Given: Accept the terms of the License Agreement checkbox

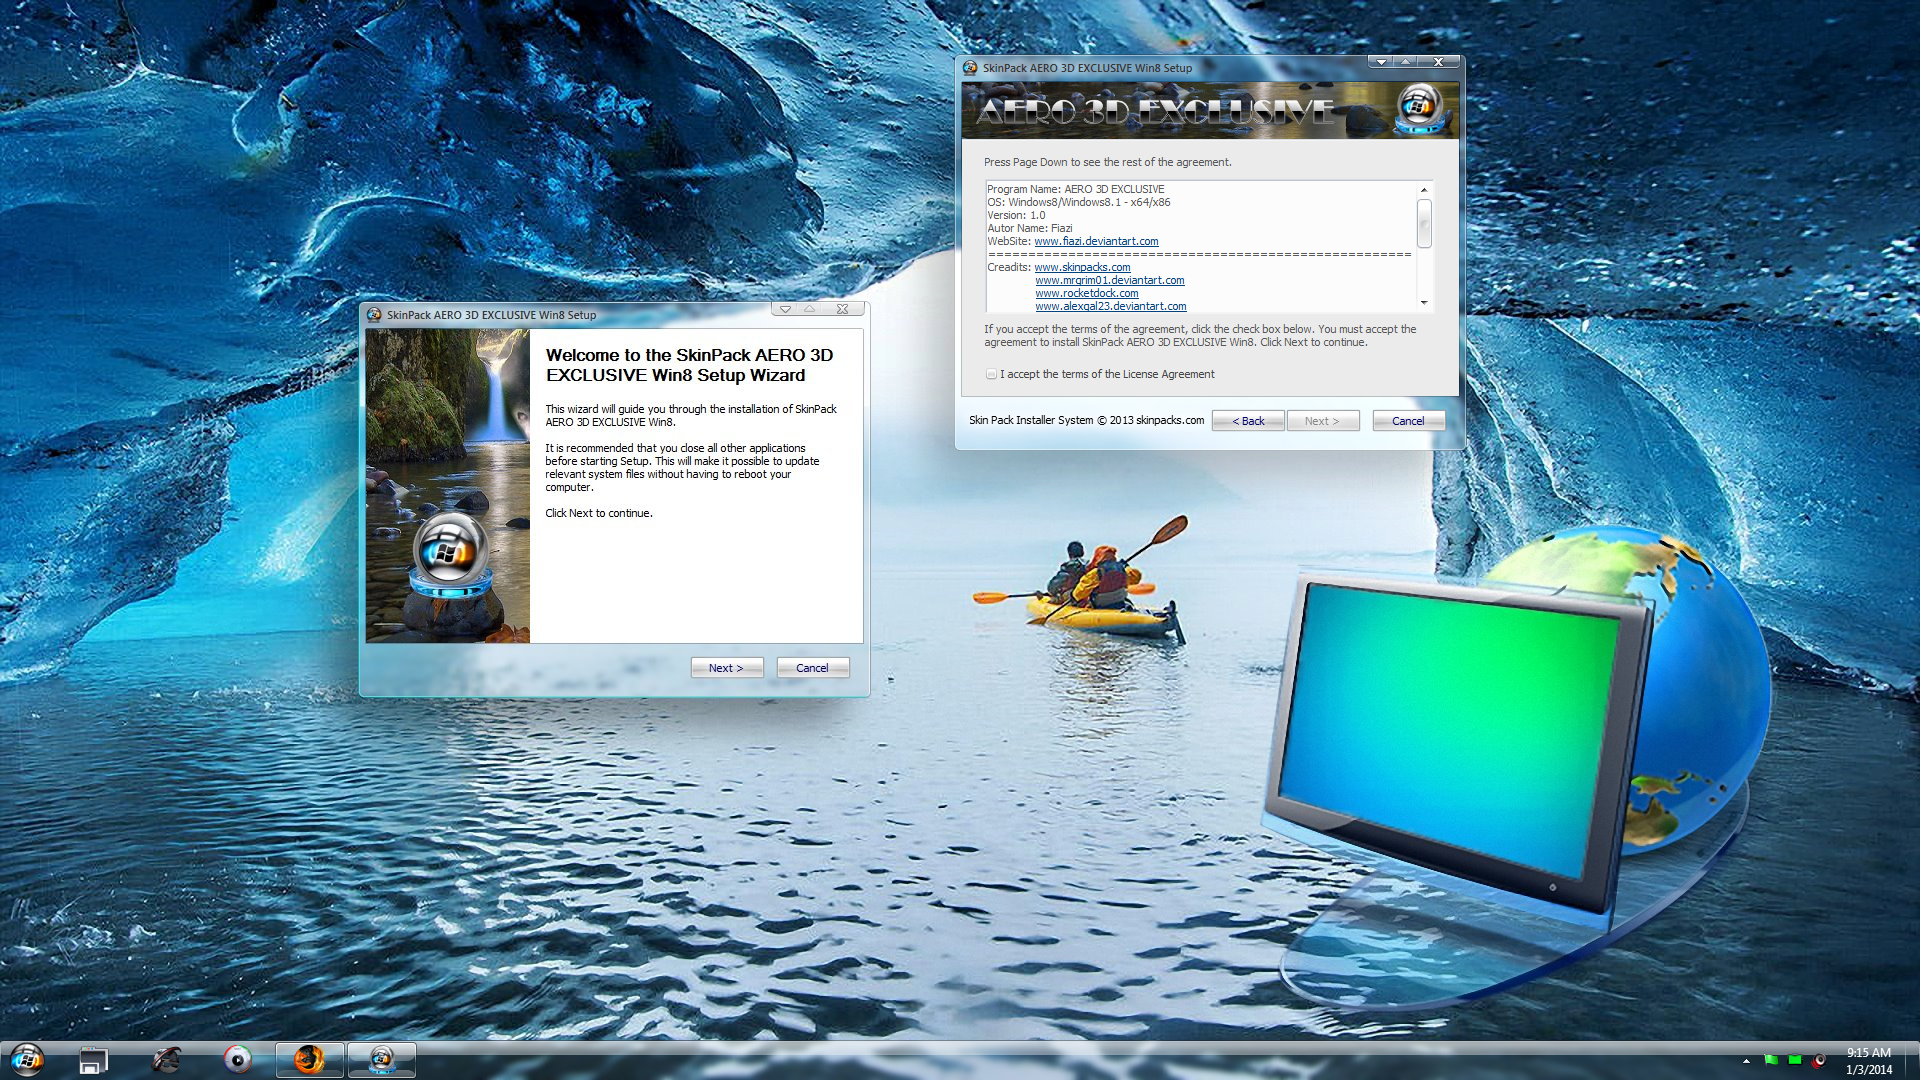Looking at the screenshot, I should click(x=991, y=374).
